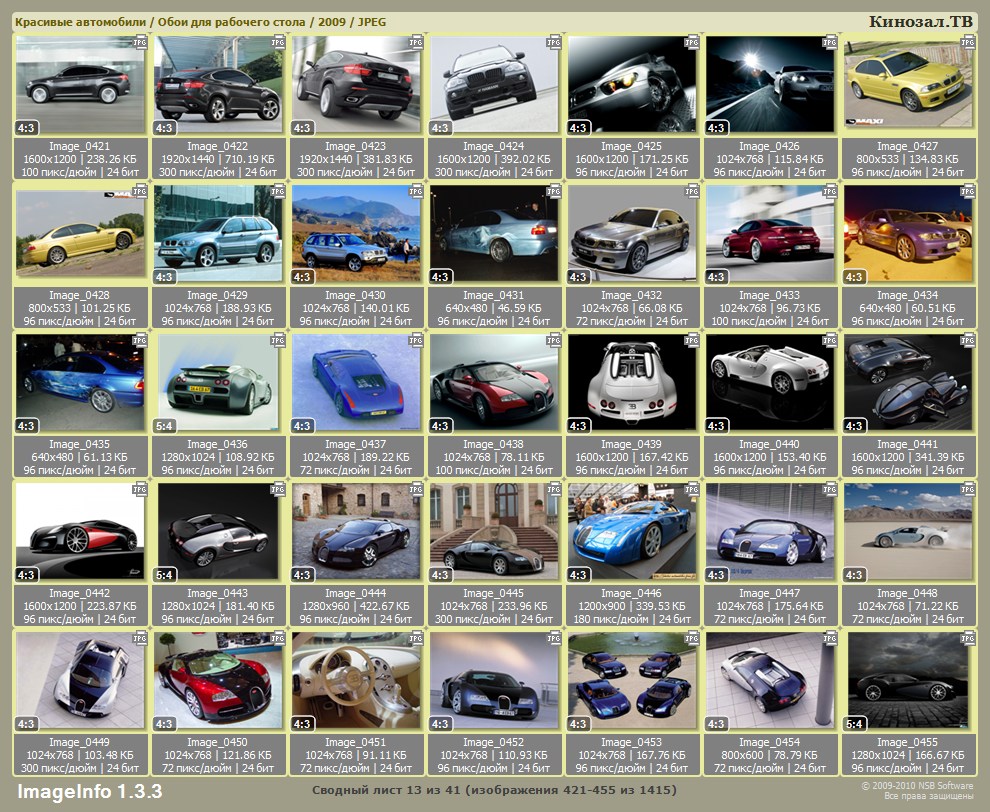Image resolution: width=990 pixels, height=812 pixels.
Task: Click the Image_0431 file name label
Action: click(x=494, y=296)
